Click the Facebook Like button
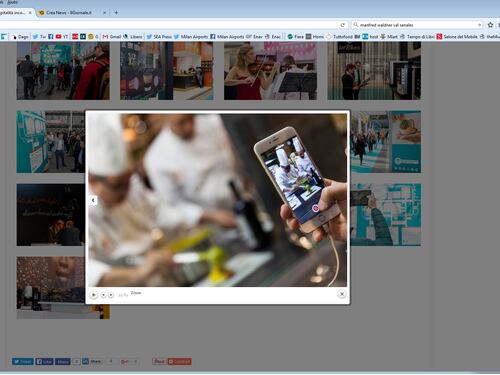This screenshot has width=500, height=375. 44,362
